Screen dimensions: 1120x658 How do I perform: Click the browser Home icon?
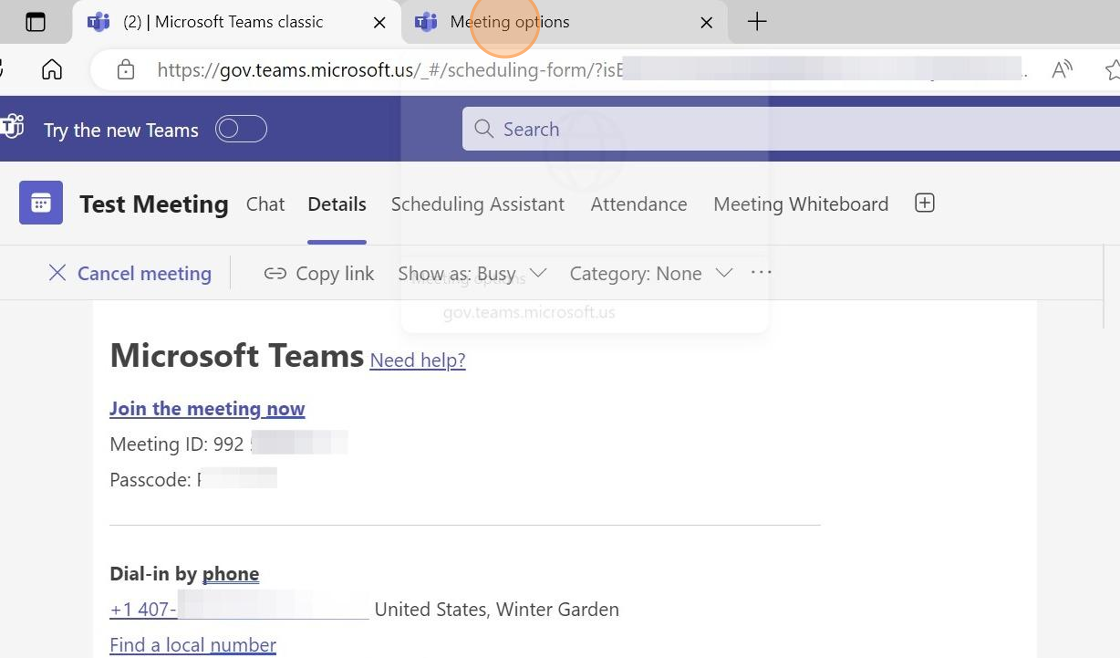[x=51, y=69]
